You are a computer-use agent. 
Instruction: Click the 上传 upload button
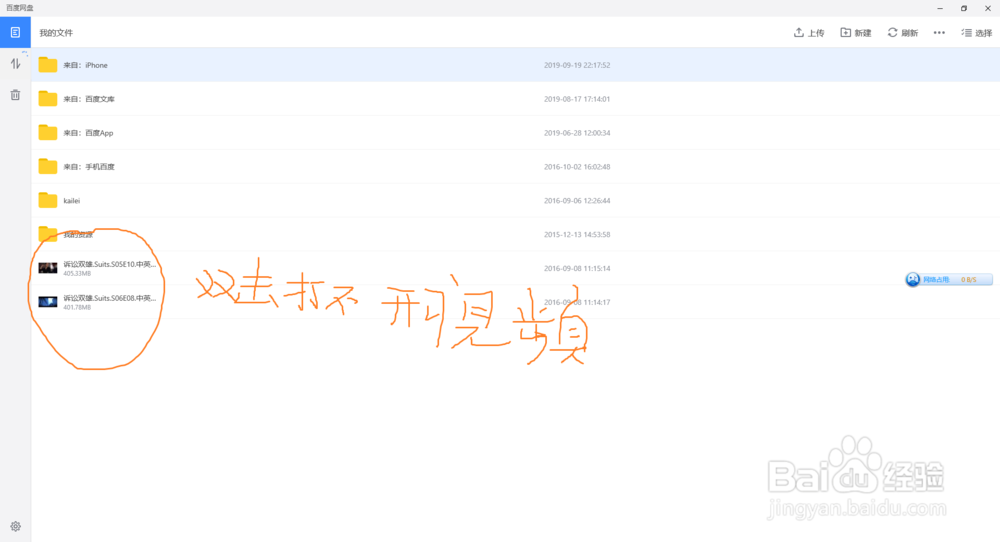pyautogui.click(x=809, y=33)
